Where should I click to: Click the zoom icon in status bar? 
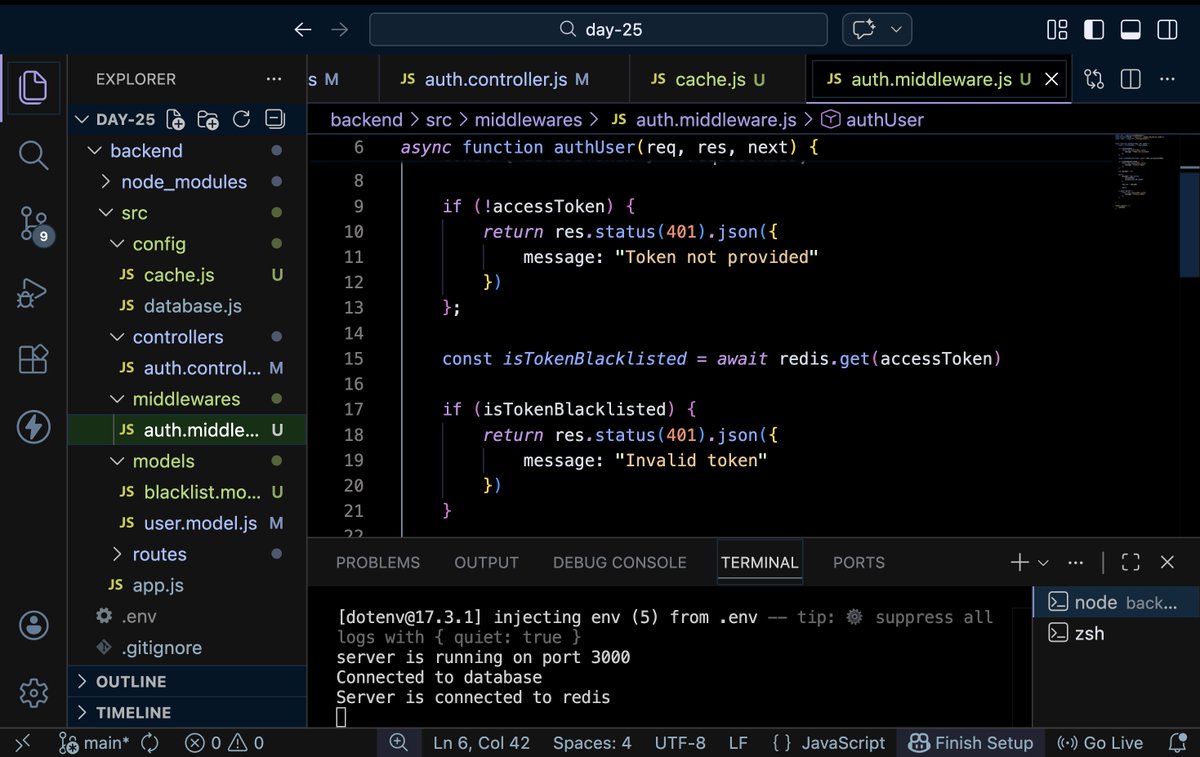398,742
